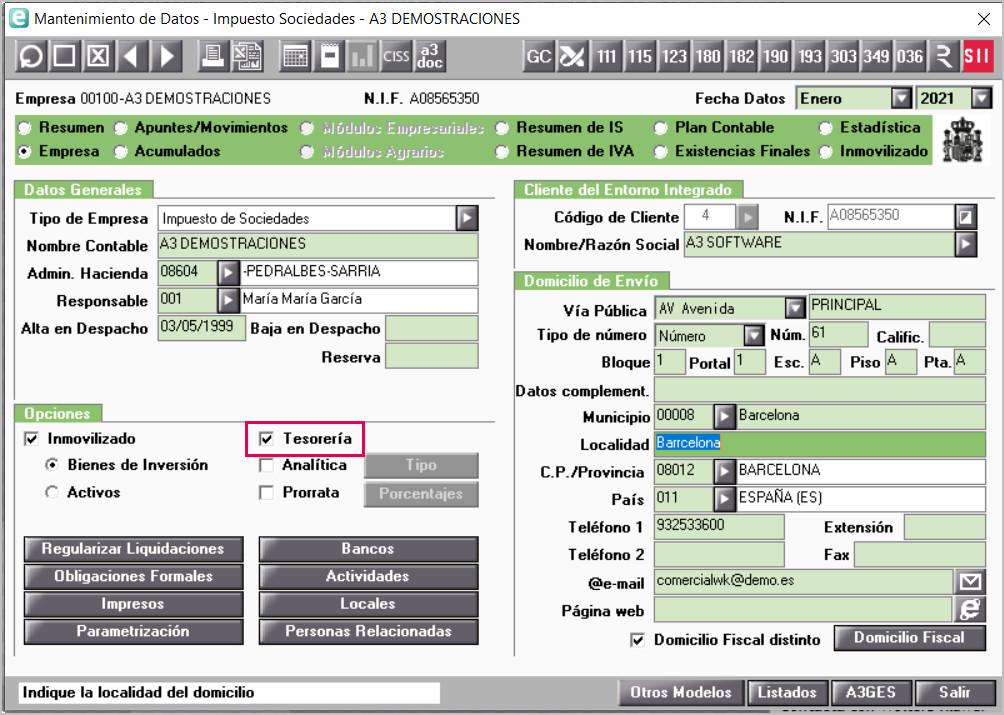Expand the Tipo de Empresa selector
The height and width of the screenshot is (715, 1004).
[467, 218]
